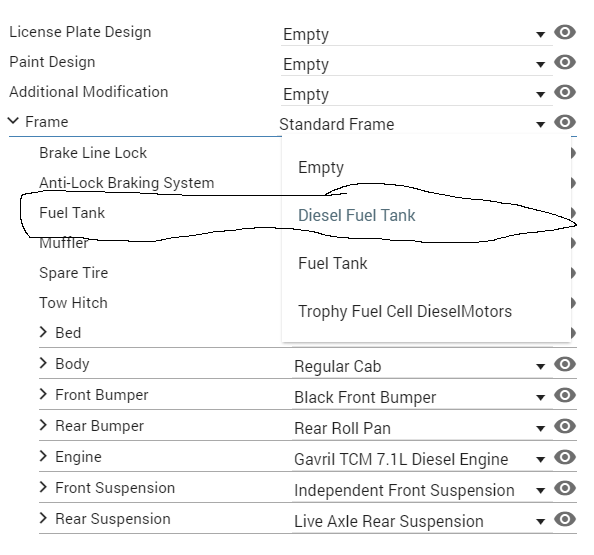The width and height of the screenshot is (594, 555).
Task: Expand the Engine parts section
Action: pos(43,456)
